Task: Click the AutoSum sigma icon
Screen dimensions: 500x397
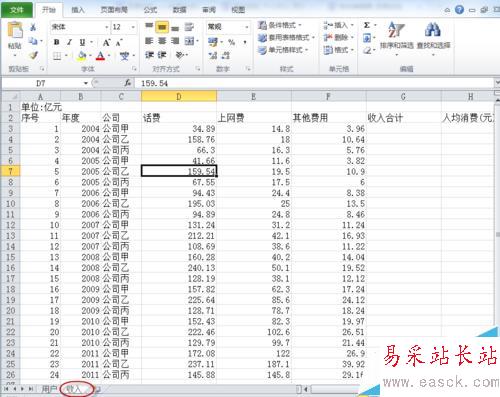Action: 367,25
